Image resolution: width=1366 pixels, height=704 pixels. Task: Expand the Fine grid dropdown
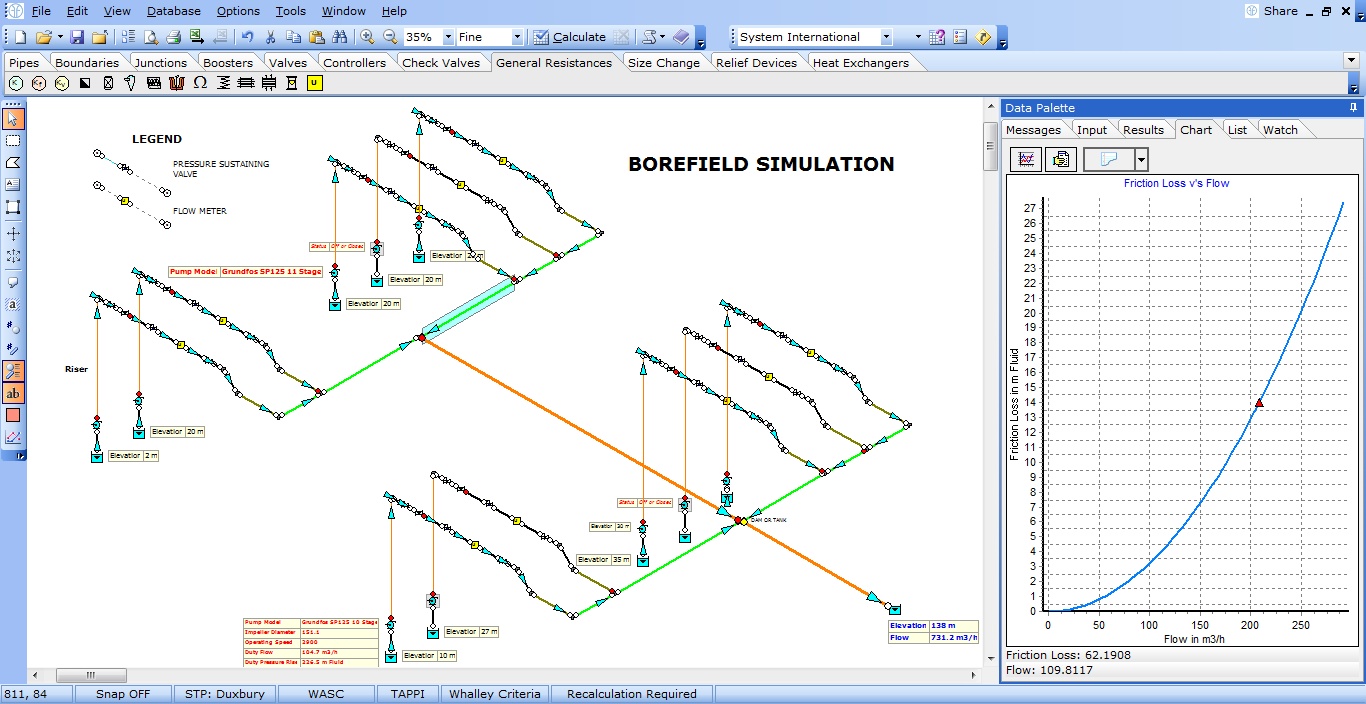coord(516,37)
